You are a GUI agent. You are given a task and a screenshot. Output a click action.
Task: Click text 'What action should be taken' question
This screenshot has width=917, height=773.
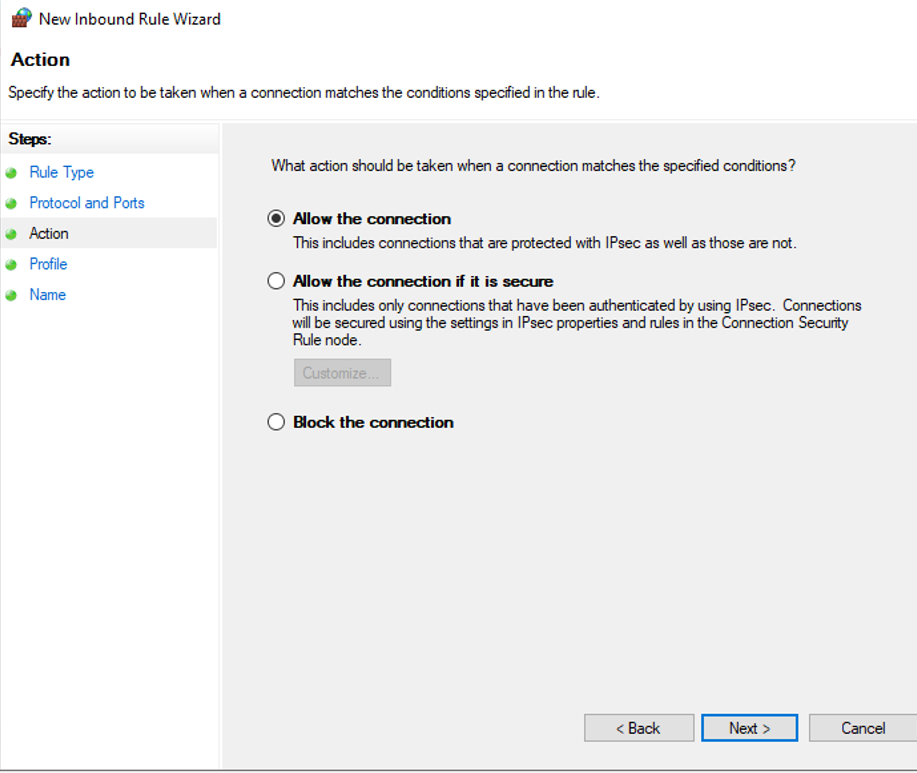tap(533, 165)
